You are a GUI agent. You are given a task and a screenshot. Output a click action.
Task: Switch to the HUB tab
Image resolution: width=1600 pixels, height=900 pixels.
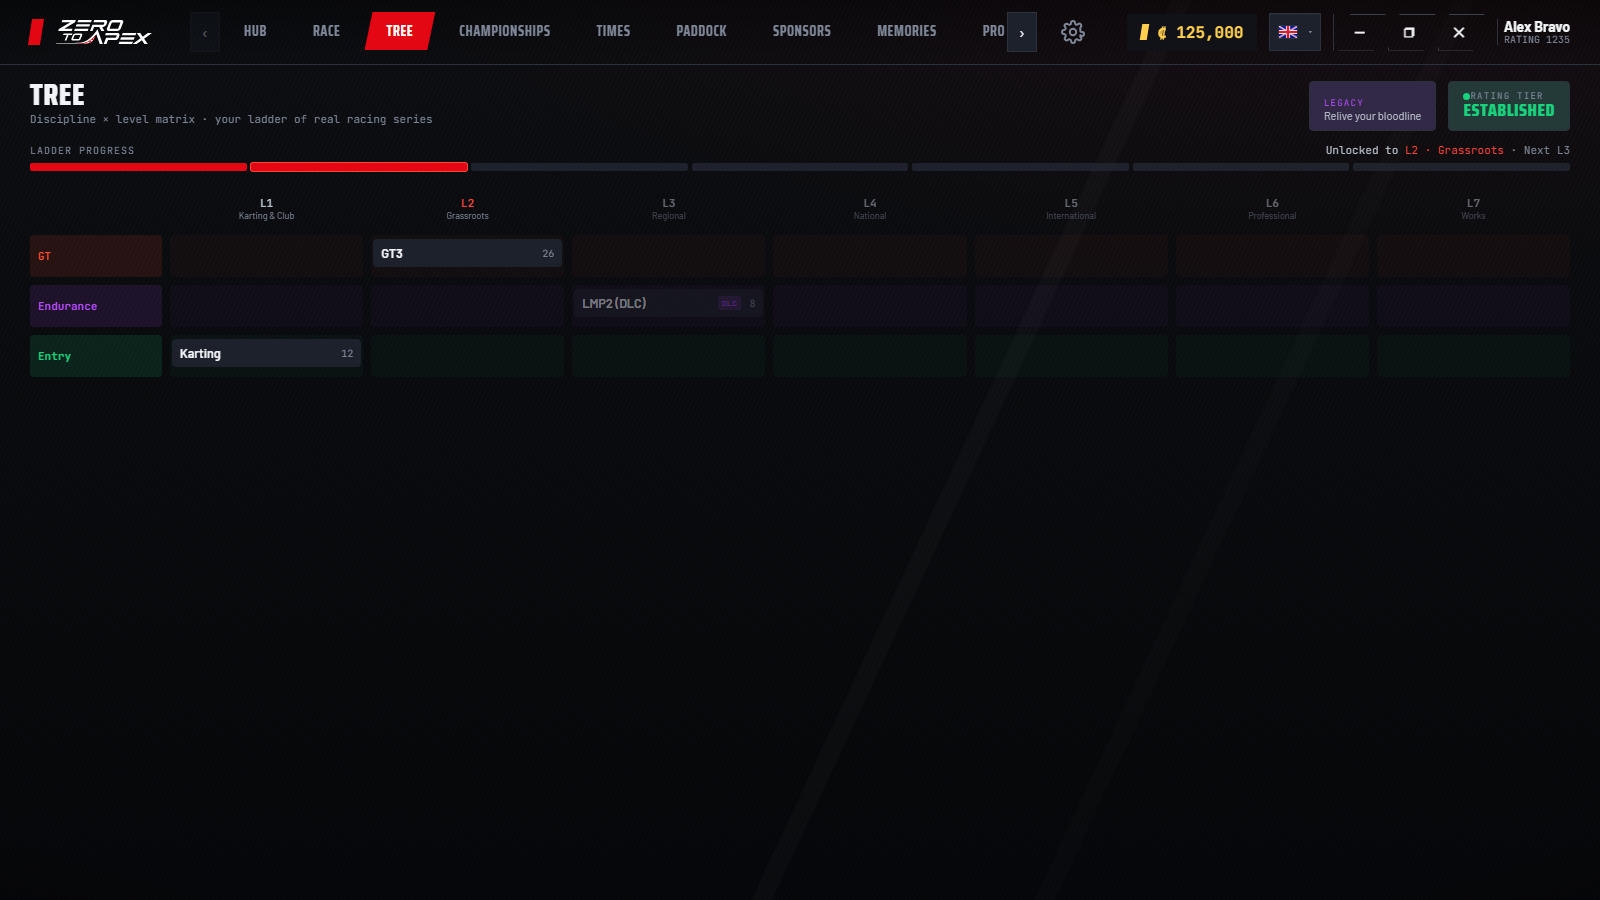point(255,31)
